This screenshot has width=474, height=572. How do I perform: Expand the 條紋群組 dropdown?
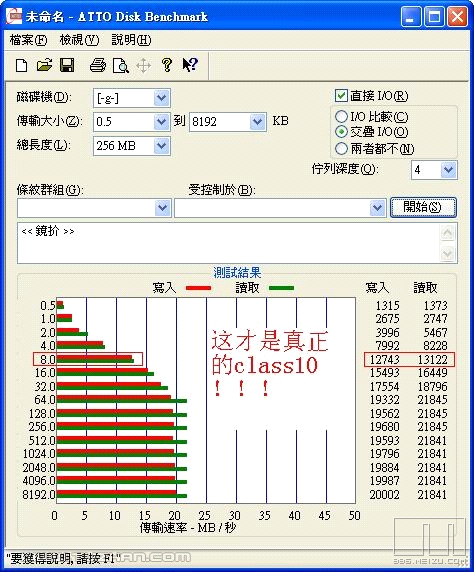tap(162, 208)
